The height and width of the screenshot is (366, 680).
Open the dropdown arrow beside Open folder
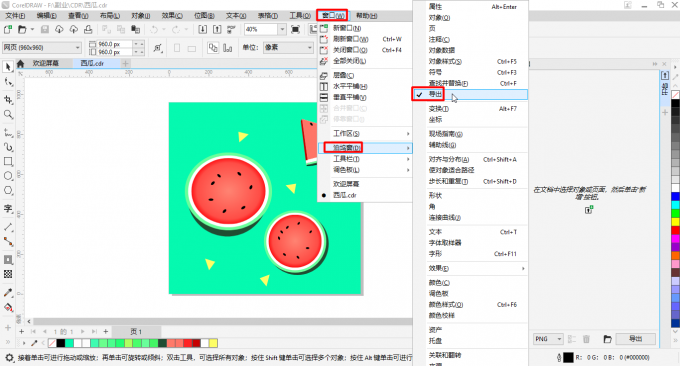[32, 29]
